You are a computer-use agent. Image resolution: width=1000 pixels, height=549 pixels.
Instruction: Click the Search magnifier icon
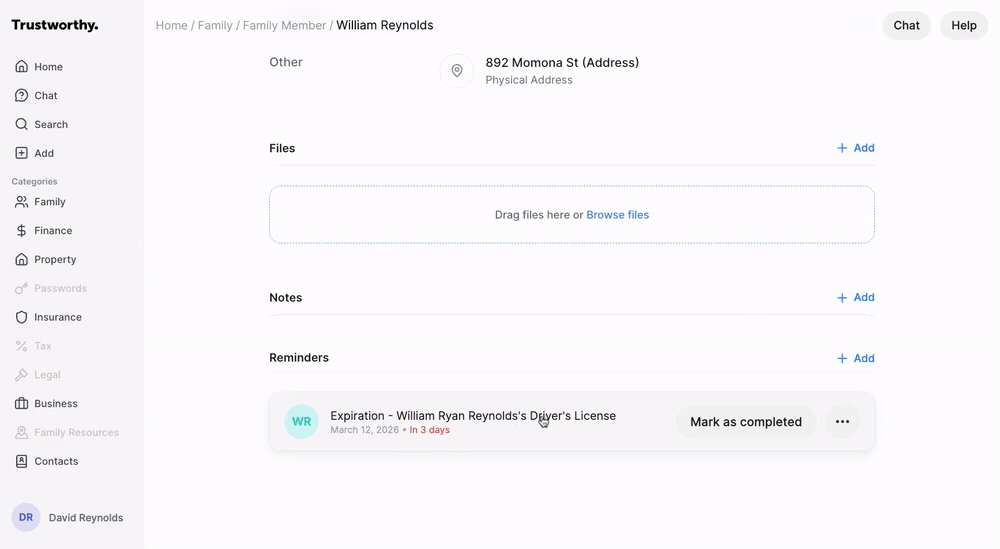pos(21,125)
